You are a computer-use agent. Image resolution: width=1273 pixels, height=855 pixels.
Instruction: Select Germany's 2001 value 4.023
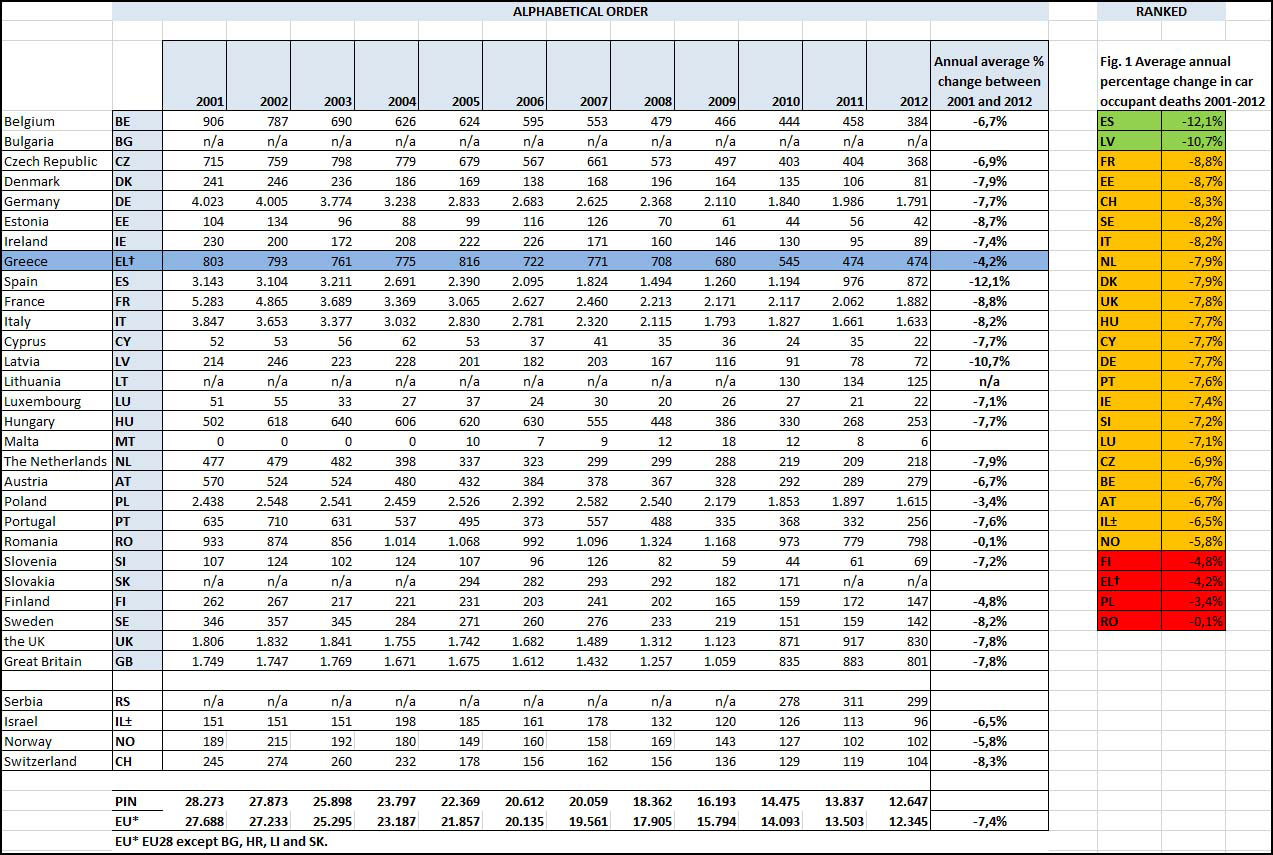click(x=194, y=201)
